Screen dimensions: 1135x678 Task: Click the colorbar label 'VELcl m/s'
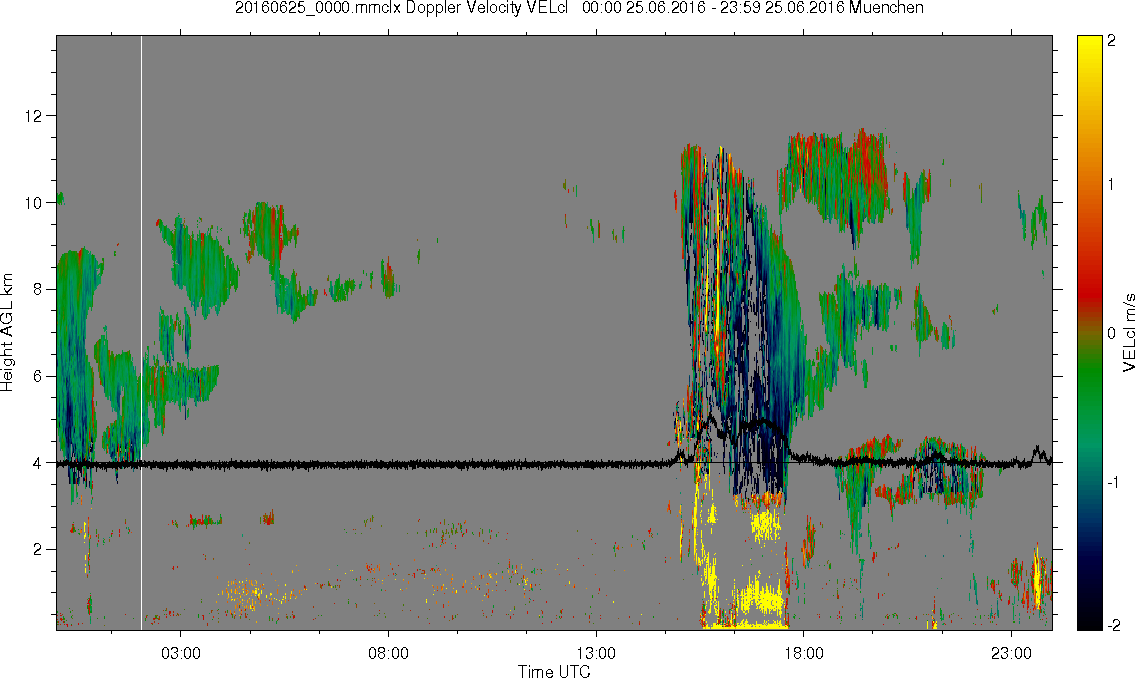(x=1128, y=333)
